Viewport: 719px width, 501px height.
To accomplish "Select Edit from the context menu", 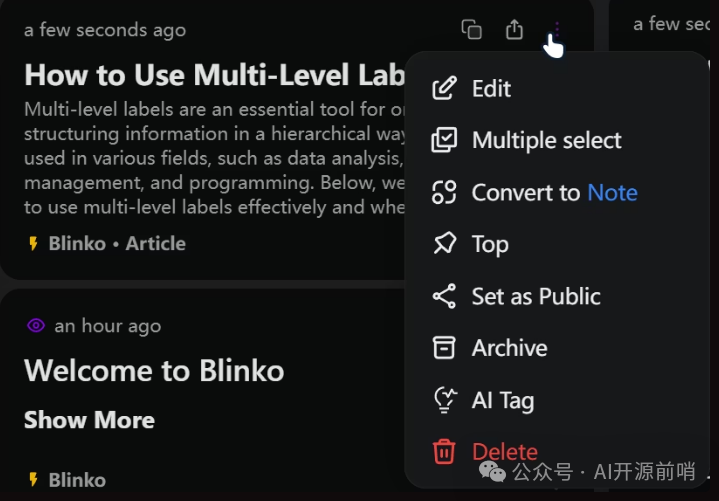I will coord(491,89).
